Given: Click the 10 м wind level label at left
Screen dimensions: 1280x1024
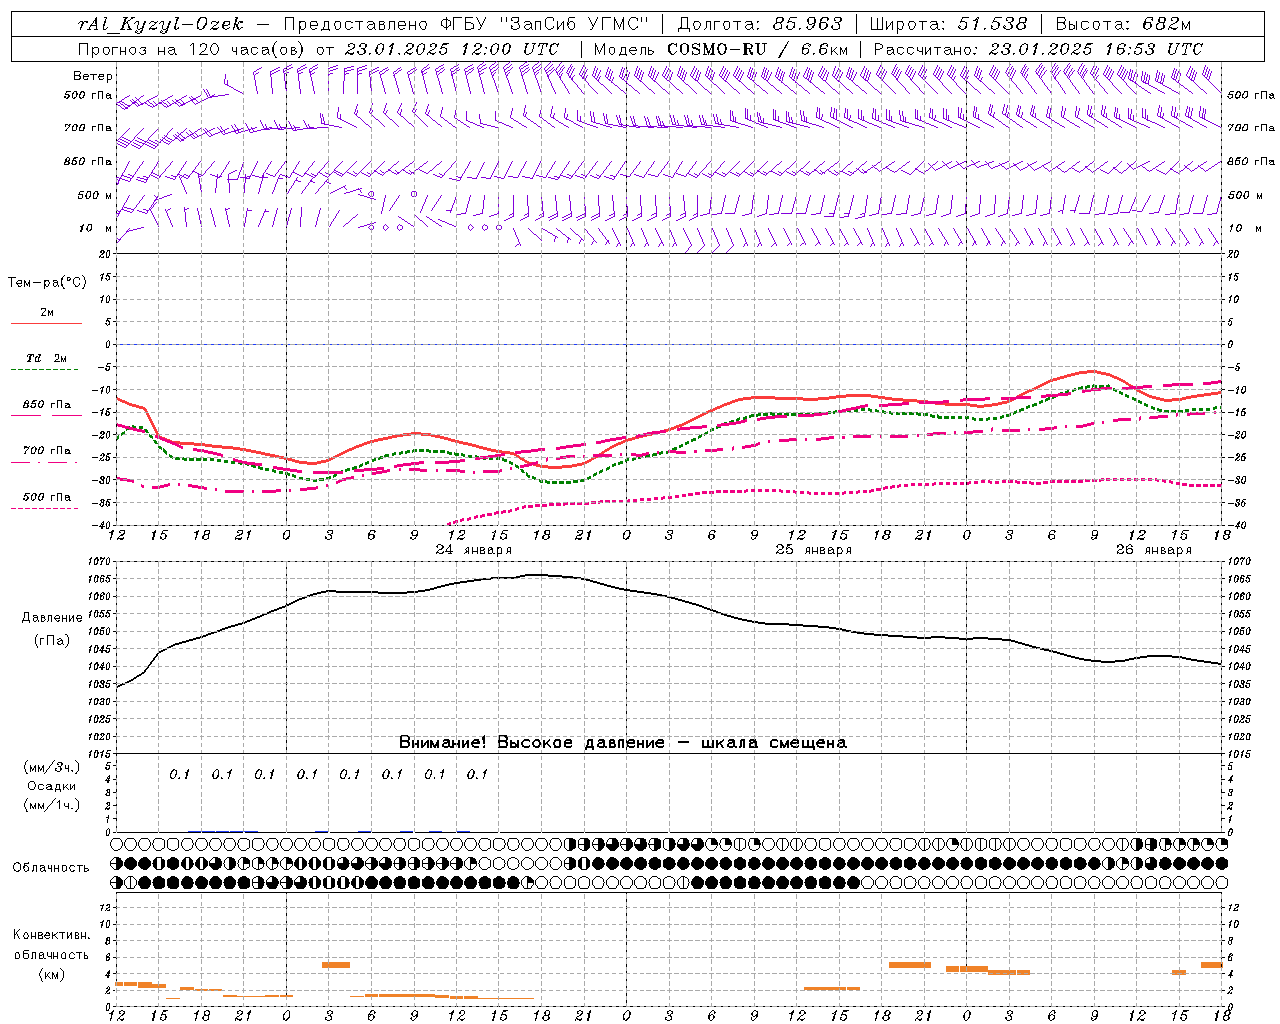Looking at the screenshot, I should click(96, 228).
